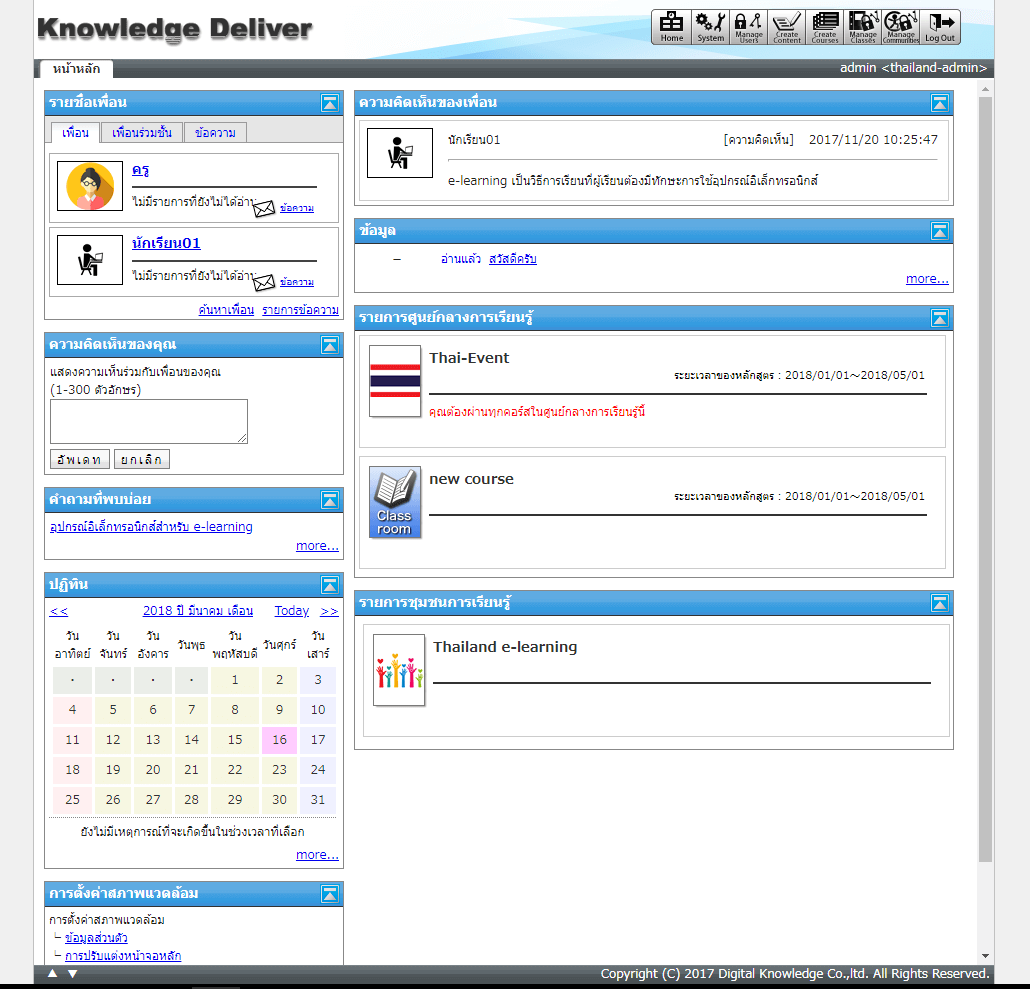Select day 16 in the calendar

click(x=279, y=740)
